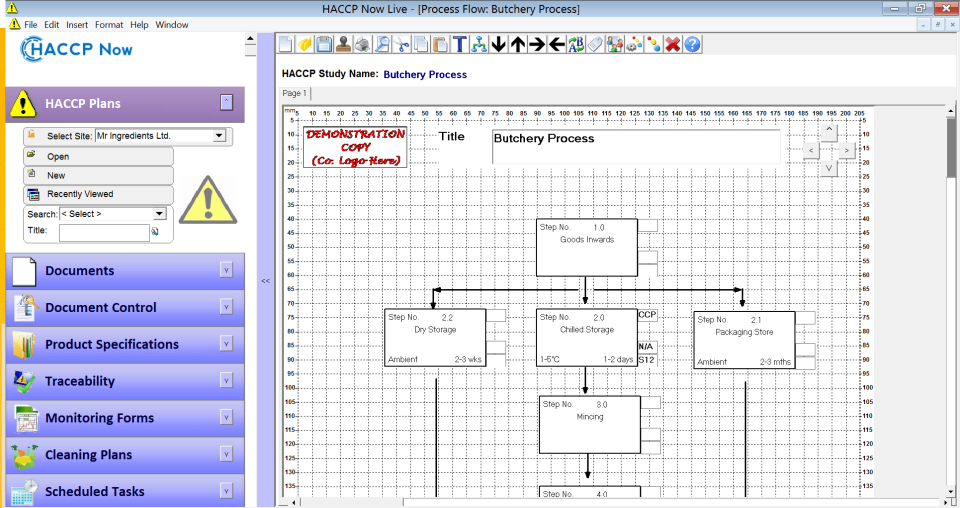This screenshot has width=960, height=508.
Task: Insert a text label with the T tool
Action: [460, 44]
